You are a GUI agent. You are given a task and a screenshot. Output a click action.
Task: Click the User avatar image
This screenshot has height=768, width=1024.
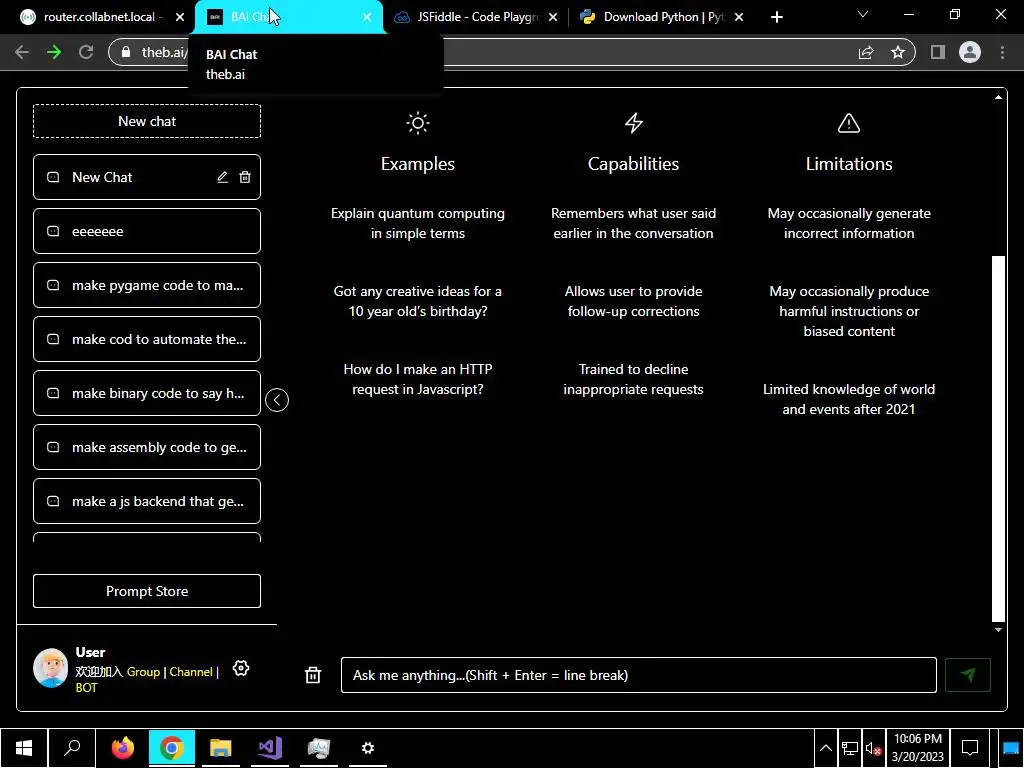click(50, 667)
